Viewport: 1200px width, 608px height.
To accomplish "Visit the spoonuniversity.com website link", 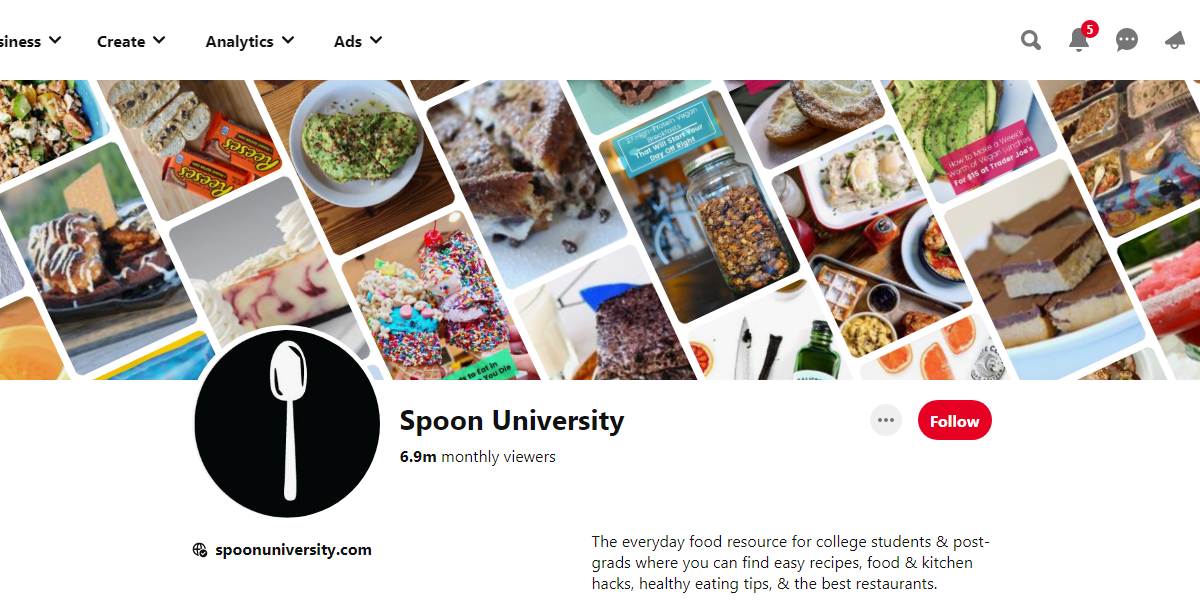I will (x=293, y=550).
